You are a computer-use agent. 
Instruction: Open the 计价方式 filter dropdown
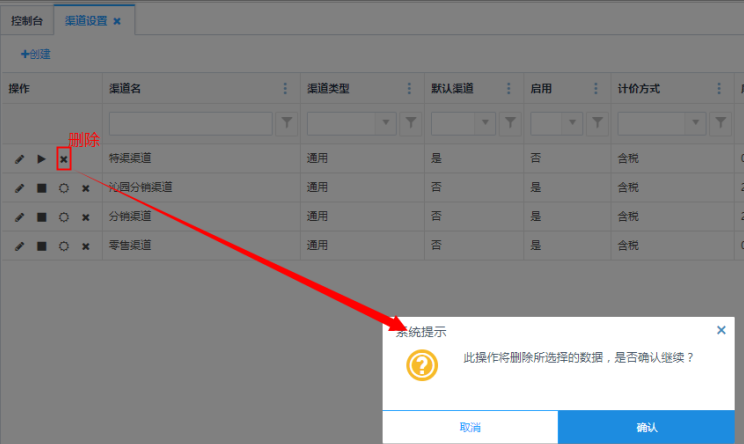coord(696,123)
